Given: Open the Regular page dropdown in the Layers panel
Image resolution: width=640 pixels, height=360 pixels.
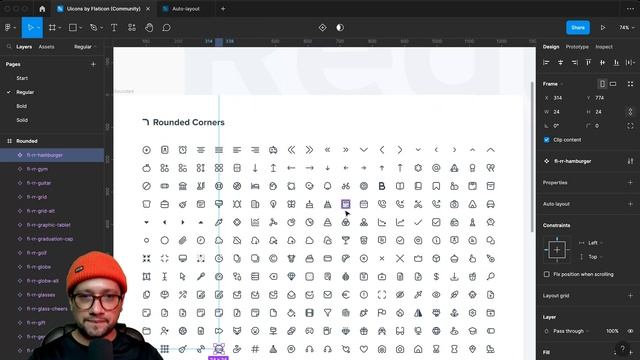Looking at the screenshot, I should point(85,47).
